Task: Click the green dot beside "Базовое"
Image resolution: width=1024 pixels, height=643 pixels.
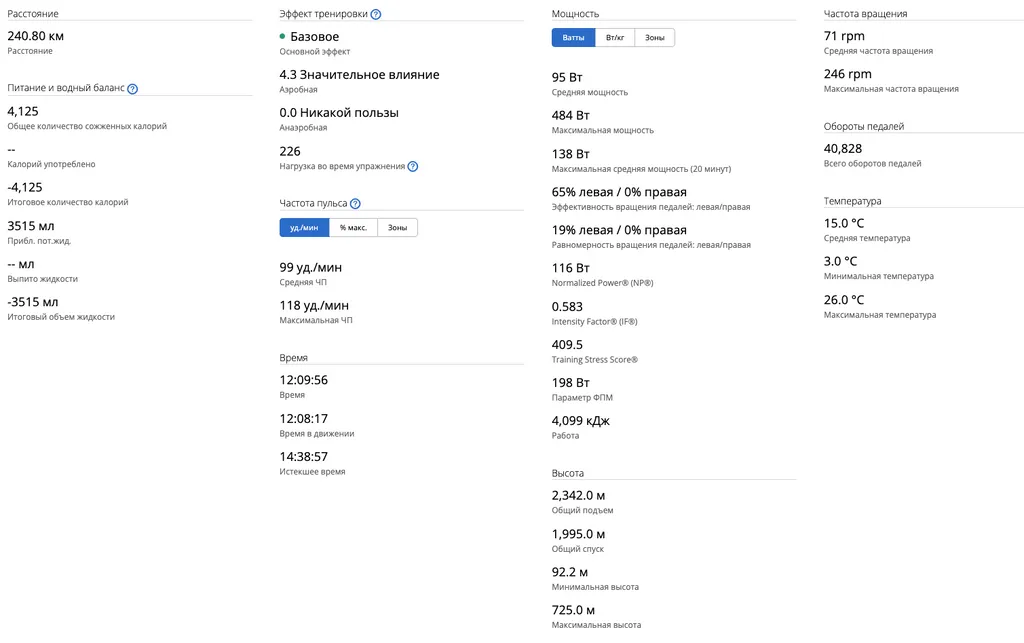Action: (283, 37)
